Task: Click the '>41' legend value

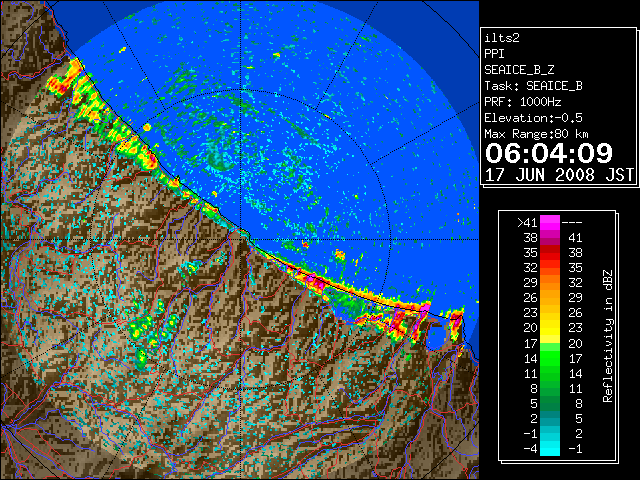Action: [527, 223]
